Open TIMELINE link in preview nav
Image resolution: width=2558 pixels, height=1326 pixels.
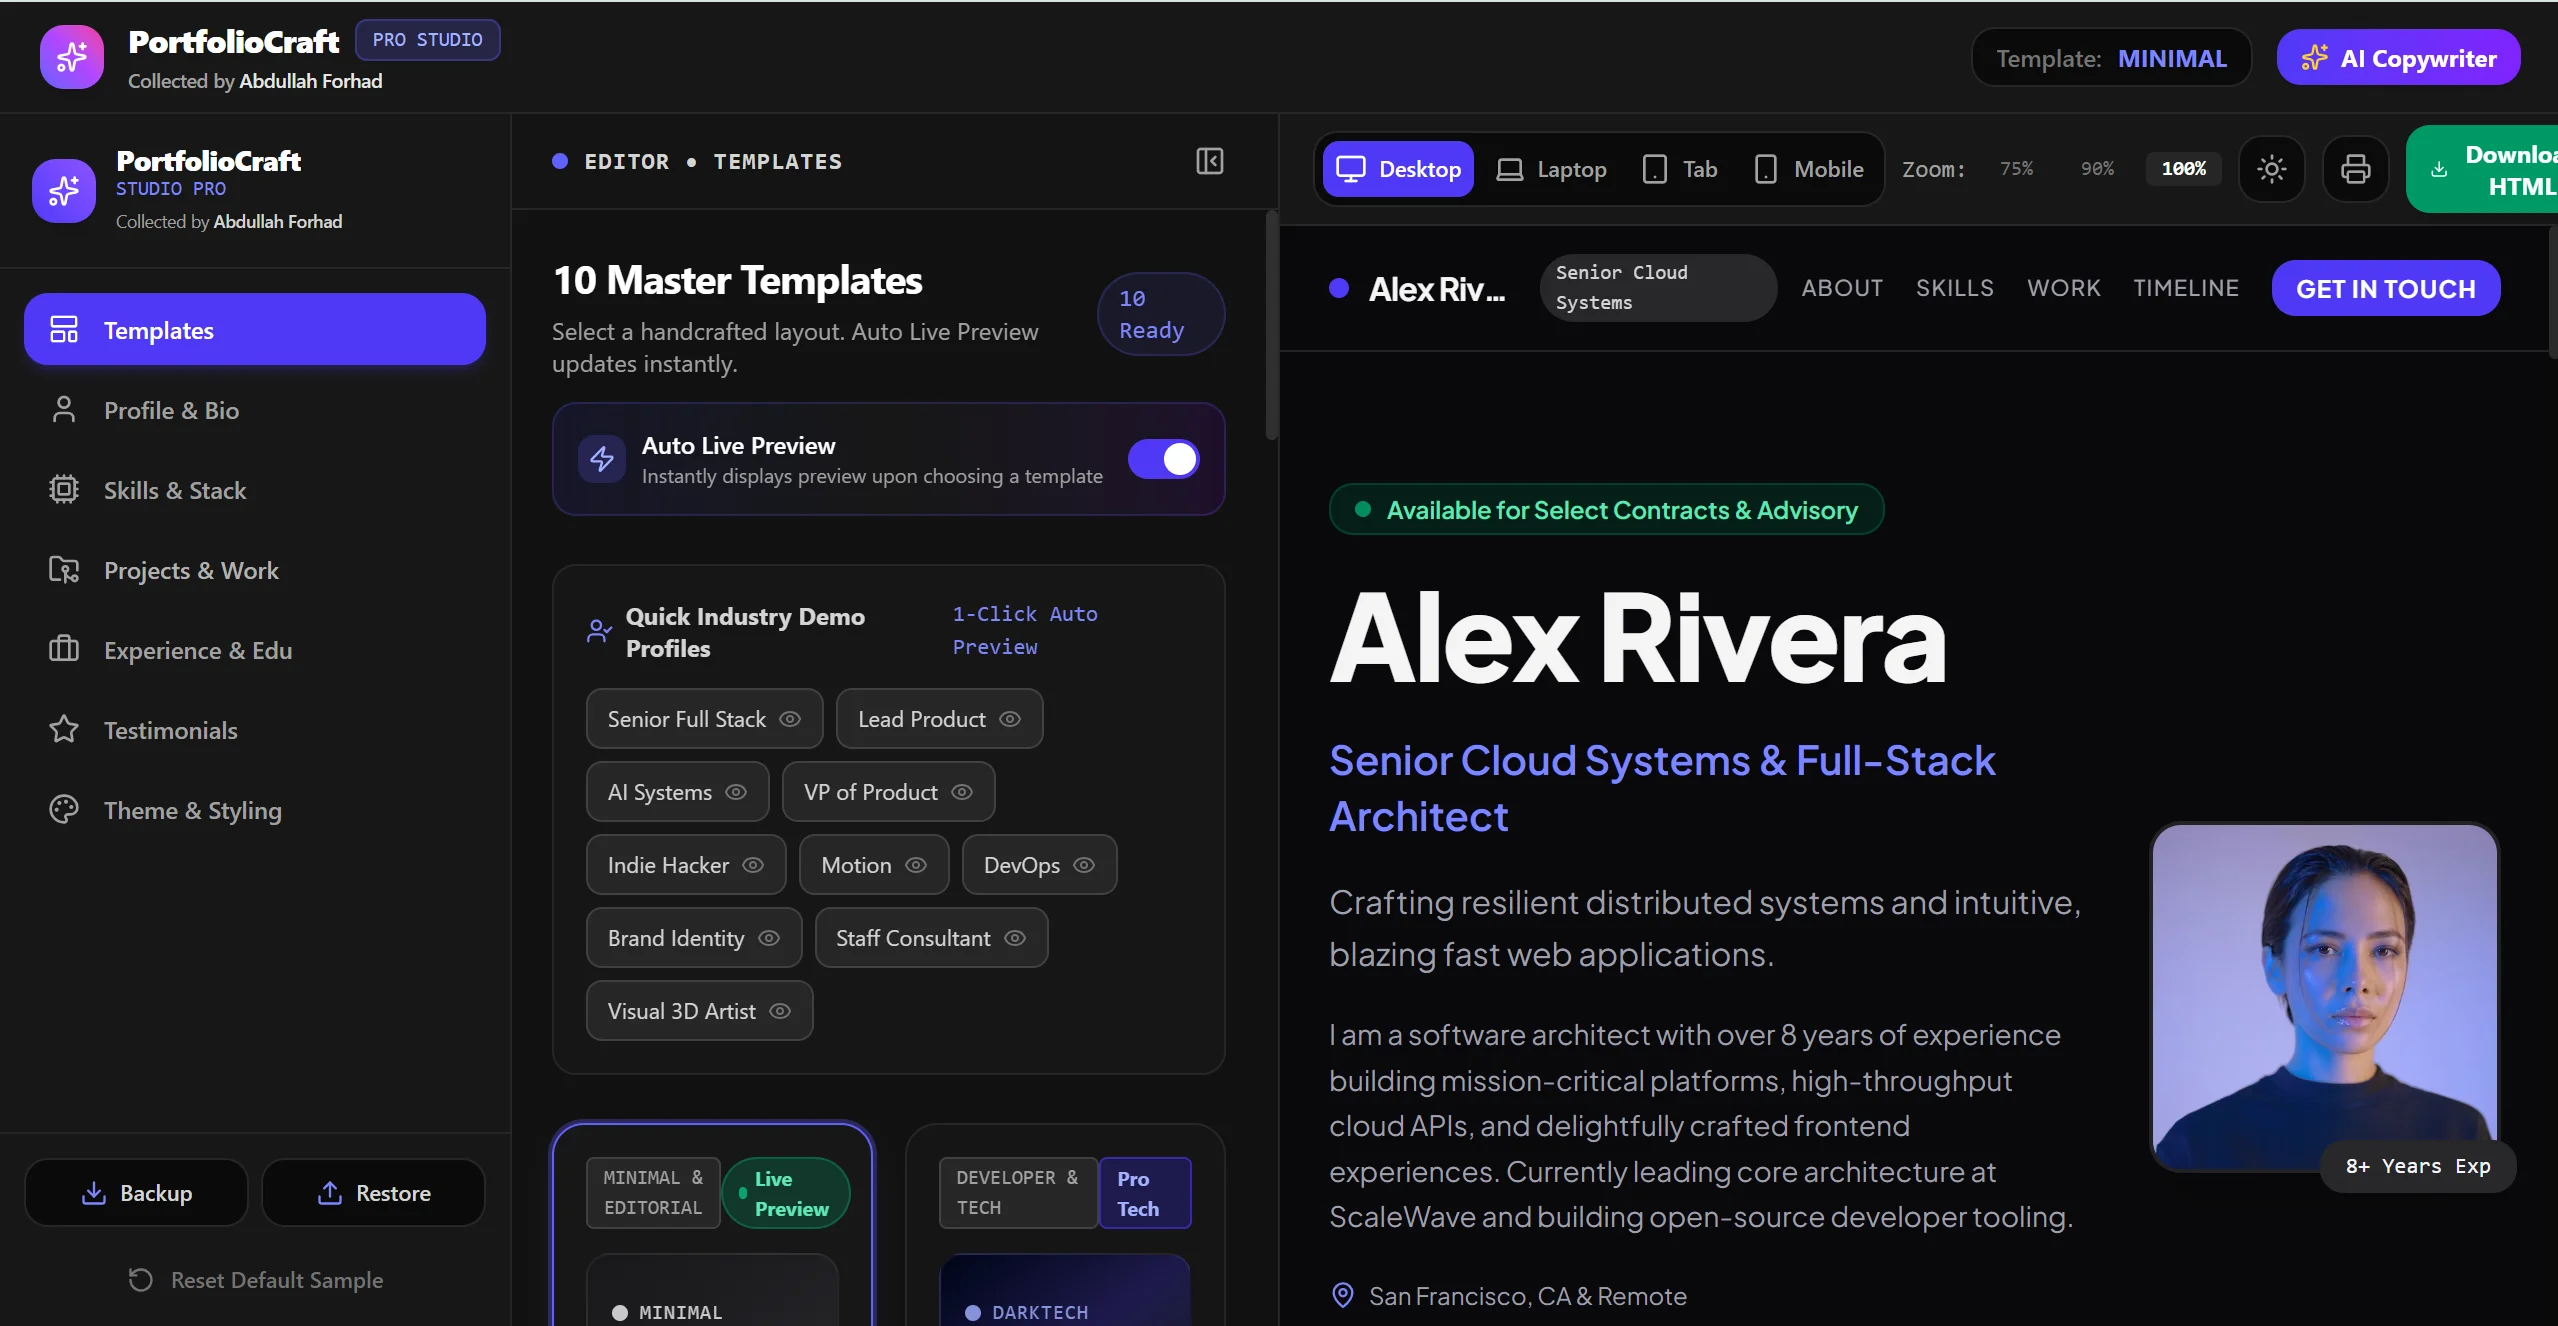click(2185, 288)
